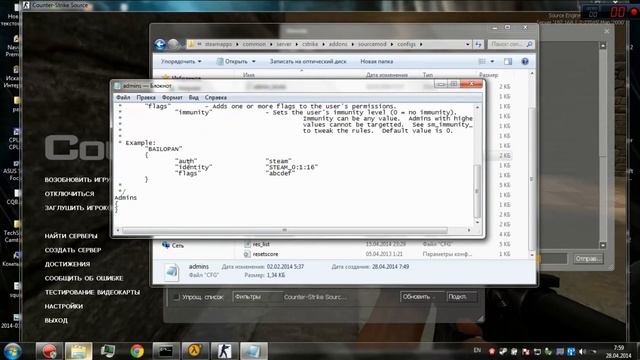Image resolution: width=640 pixels, height=360 pixels.
Task: Open the Формат menu in Notepad
Action: (x=172, y=98)
